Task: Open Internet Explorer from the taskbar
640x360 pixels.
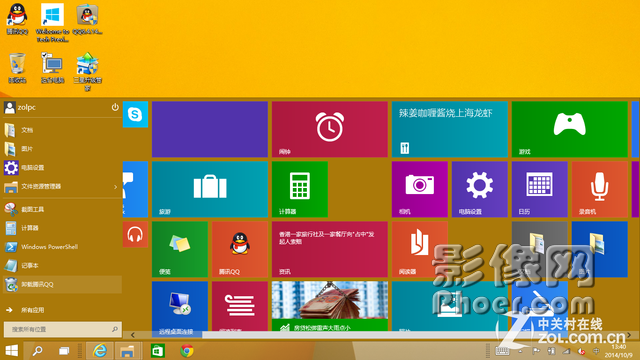Action: (100, 351)
